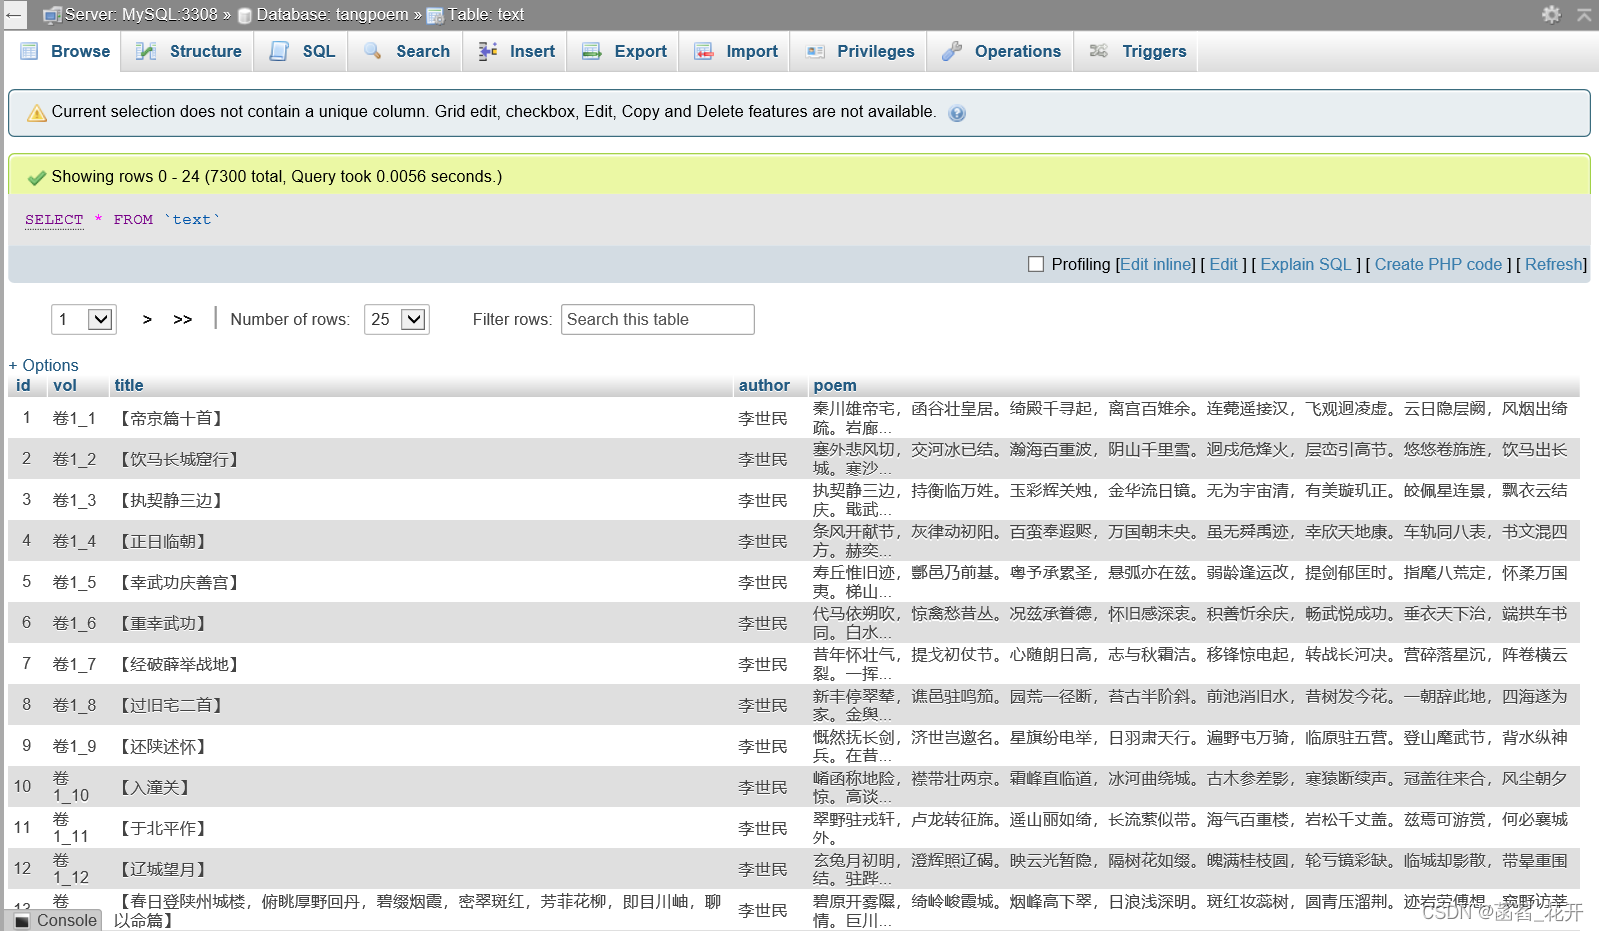This screenshot has width=1599, height=931.
Task: Select title cell 【经破薛举战地】
Action: 178,664
